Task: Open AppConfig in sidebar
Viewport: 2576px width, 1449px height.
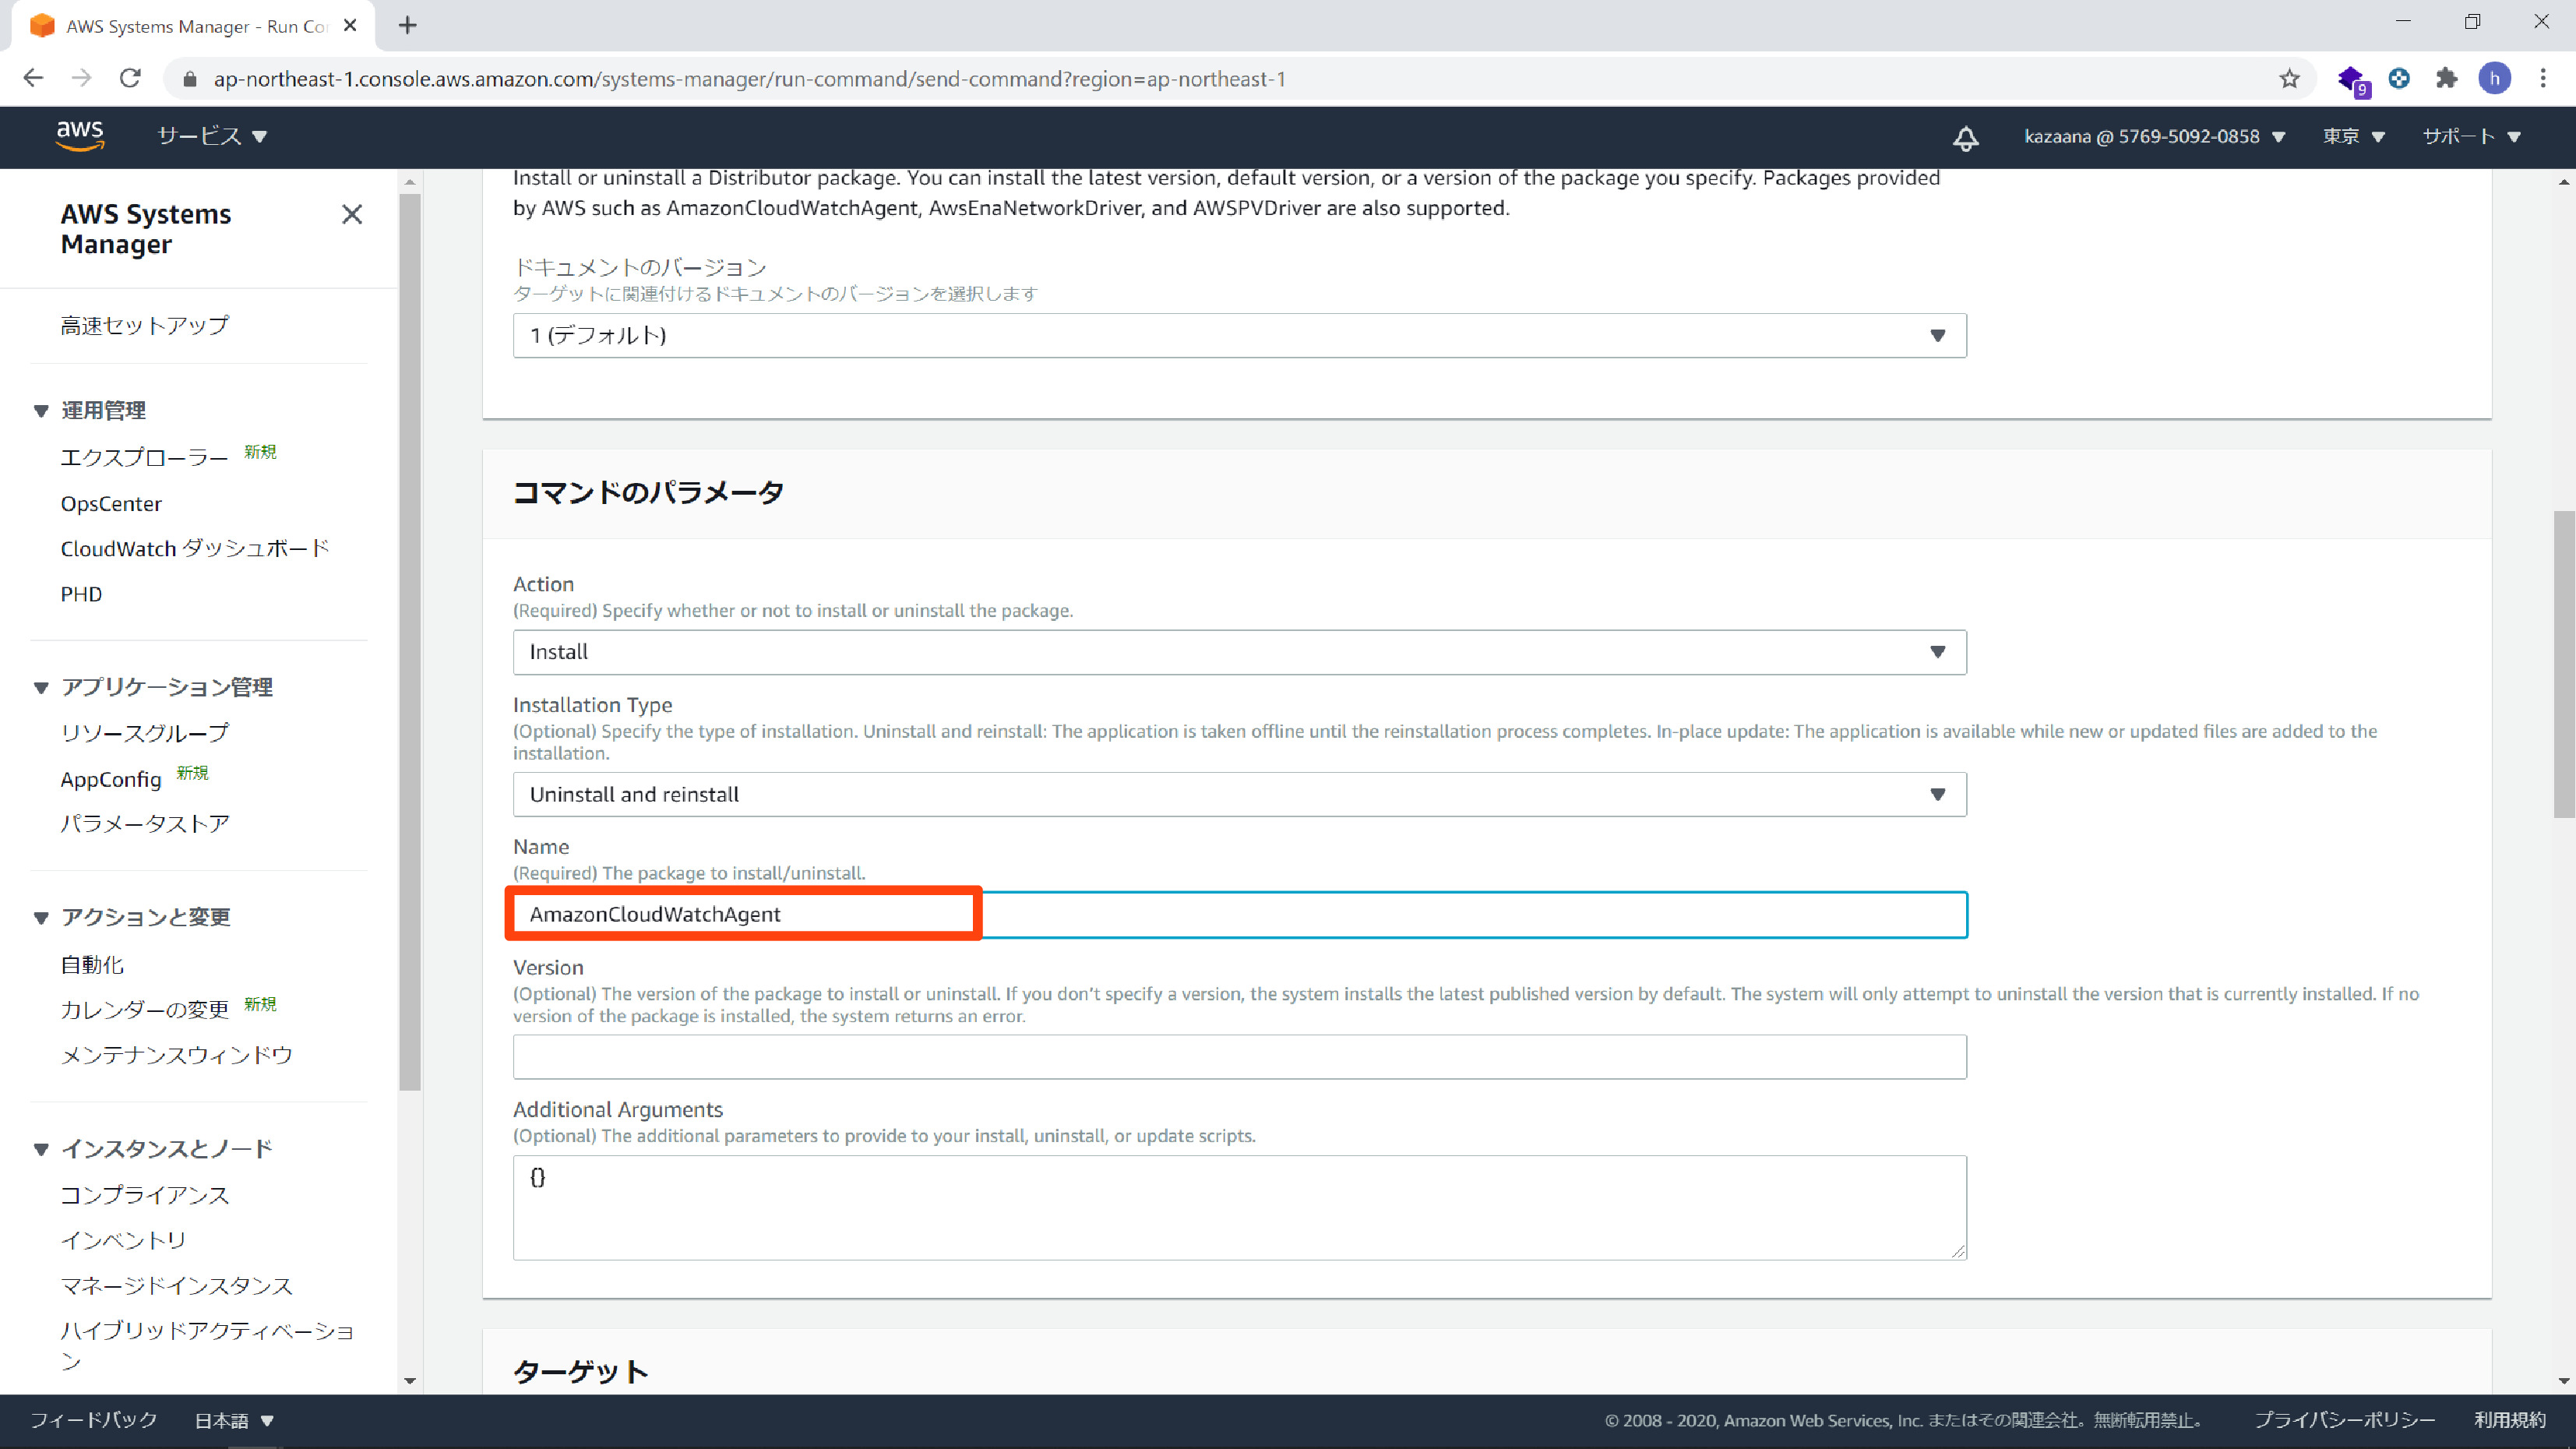Action: [111, 779]
